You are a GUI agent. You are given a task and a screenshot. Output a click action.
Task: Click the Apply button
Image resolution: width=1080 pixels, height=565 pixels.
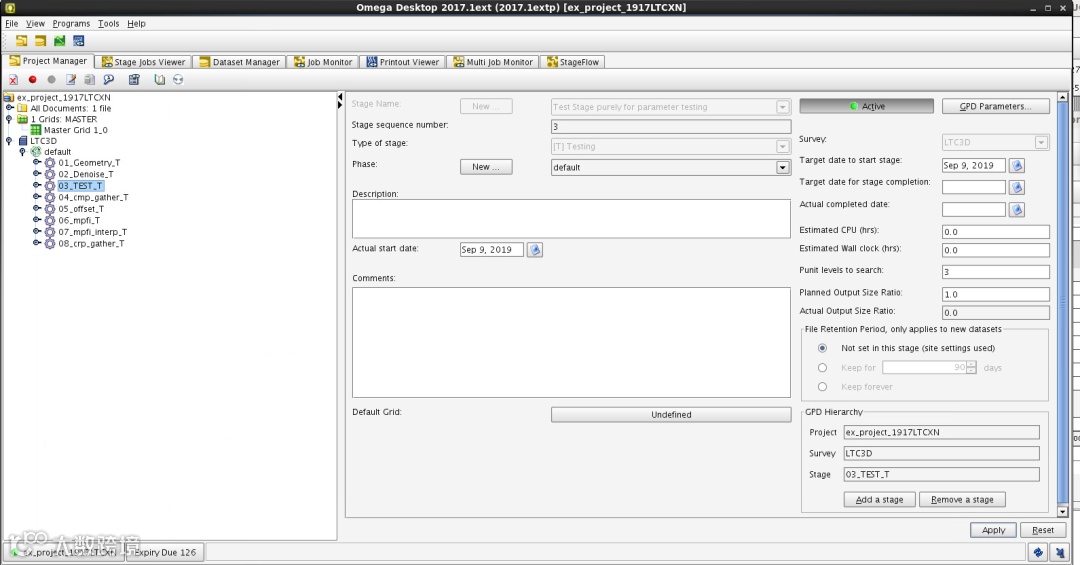[x=993, y=530]
